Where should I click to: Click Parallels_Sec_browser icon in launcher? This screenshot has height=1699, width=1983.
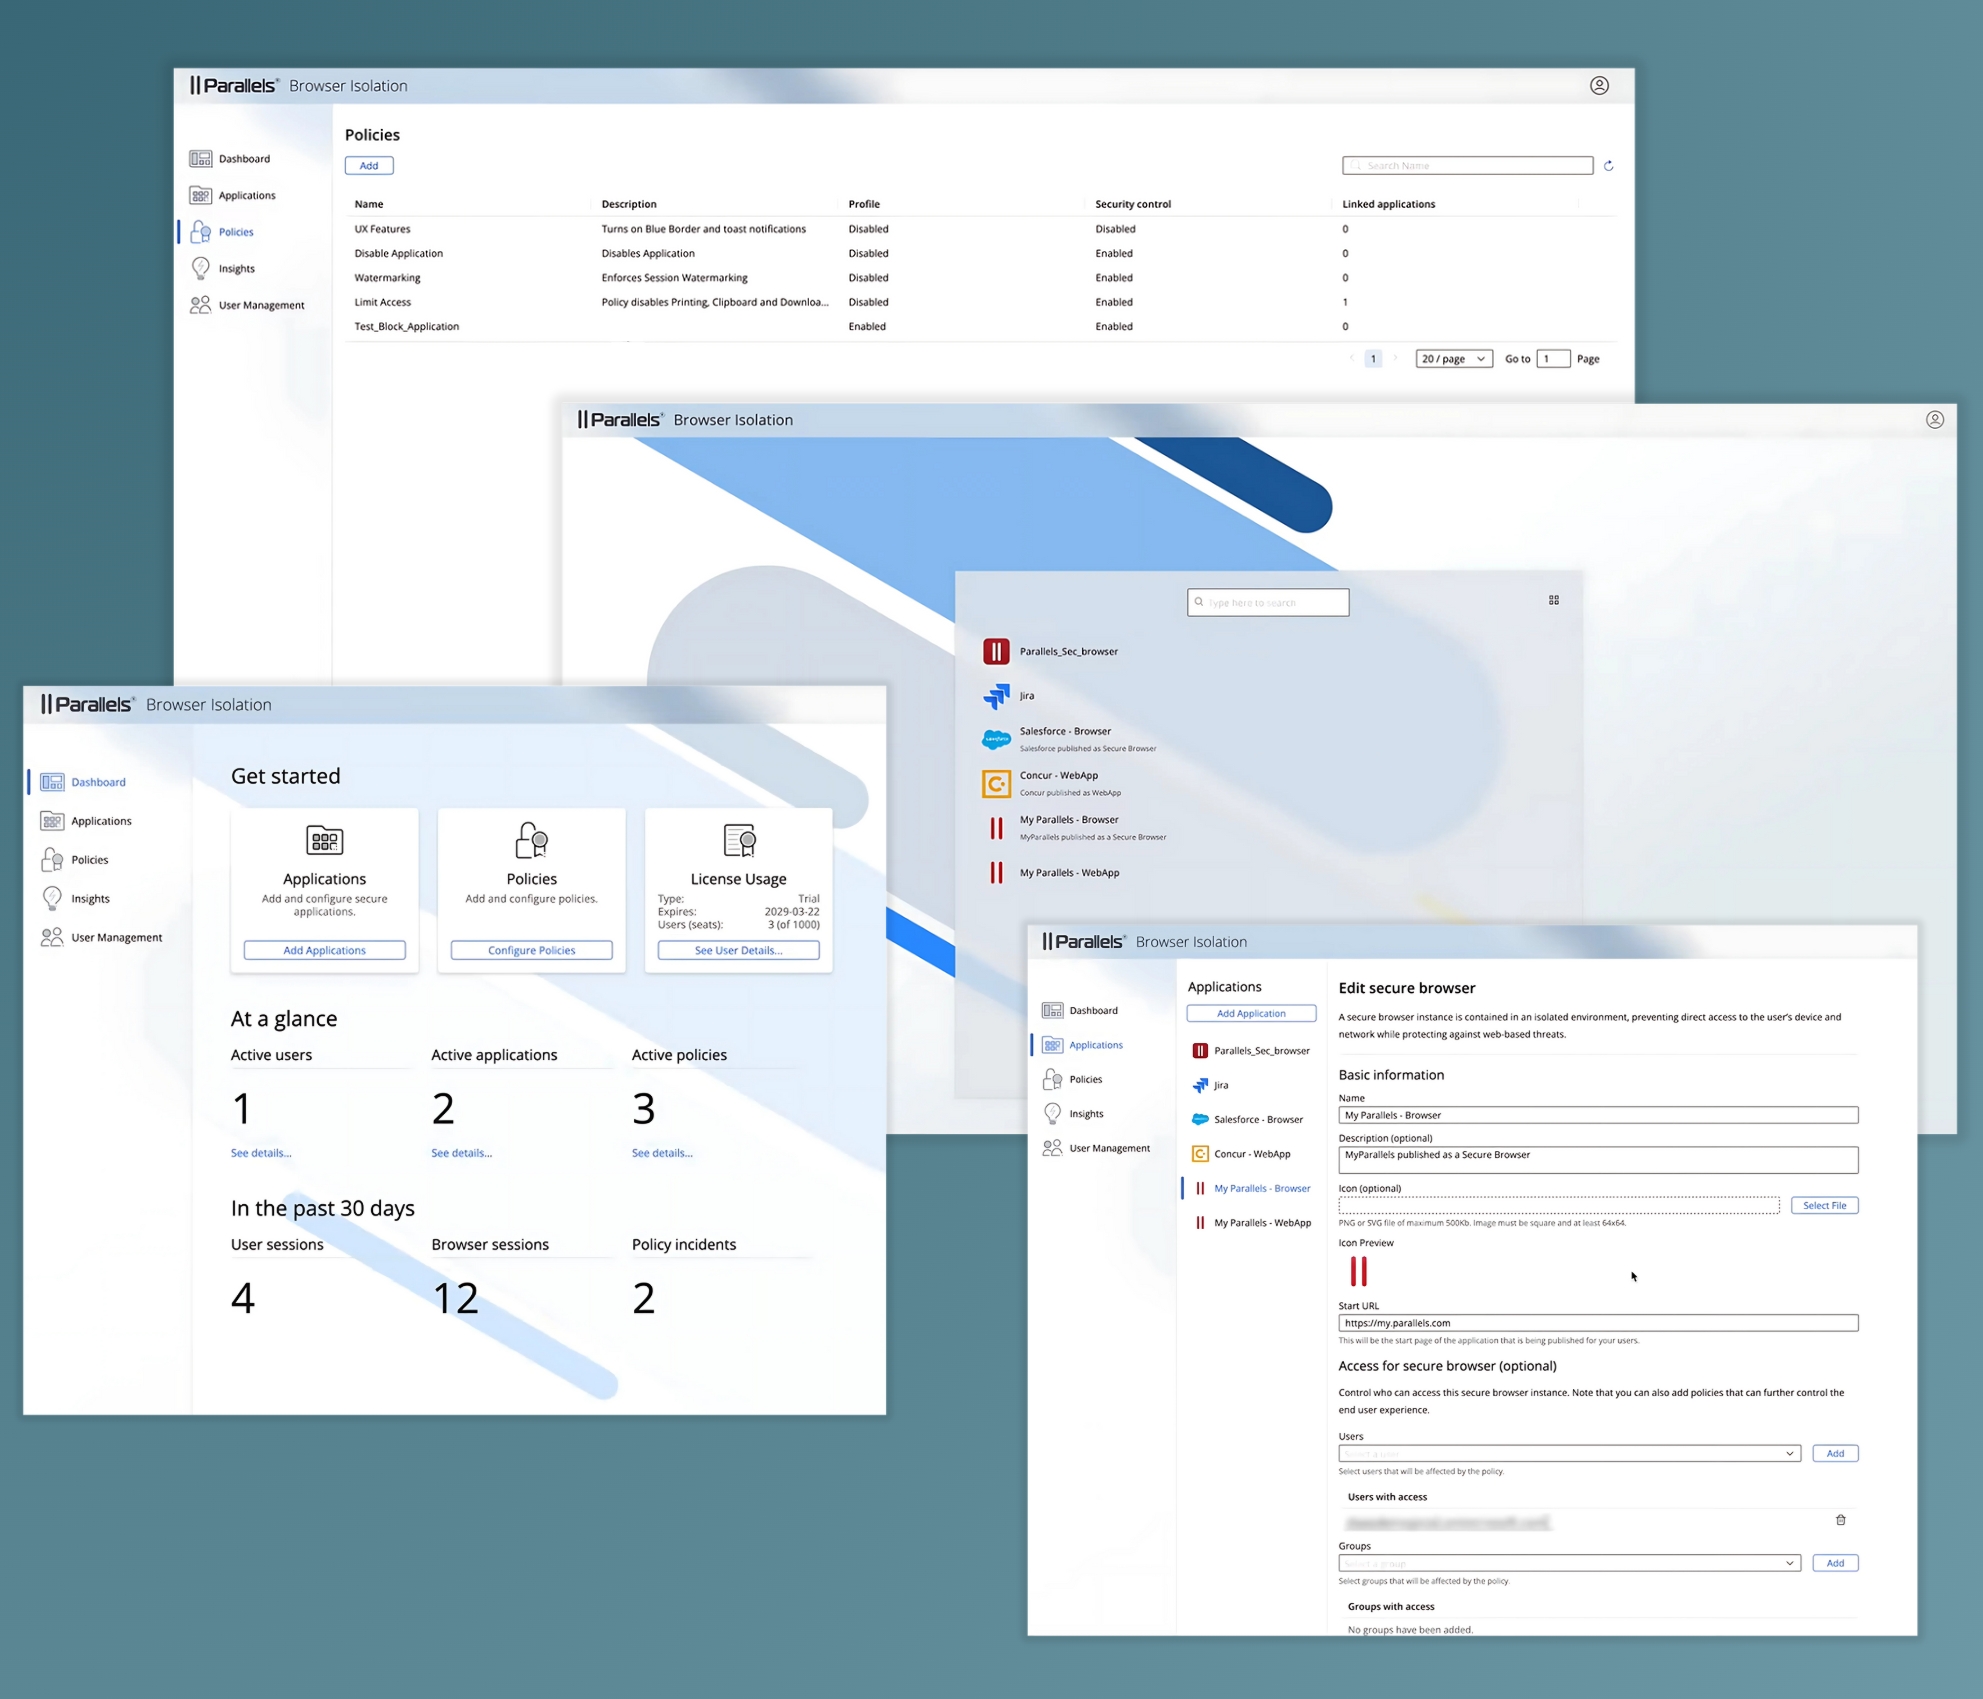coord(996,652)
